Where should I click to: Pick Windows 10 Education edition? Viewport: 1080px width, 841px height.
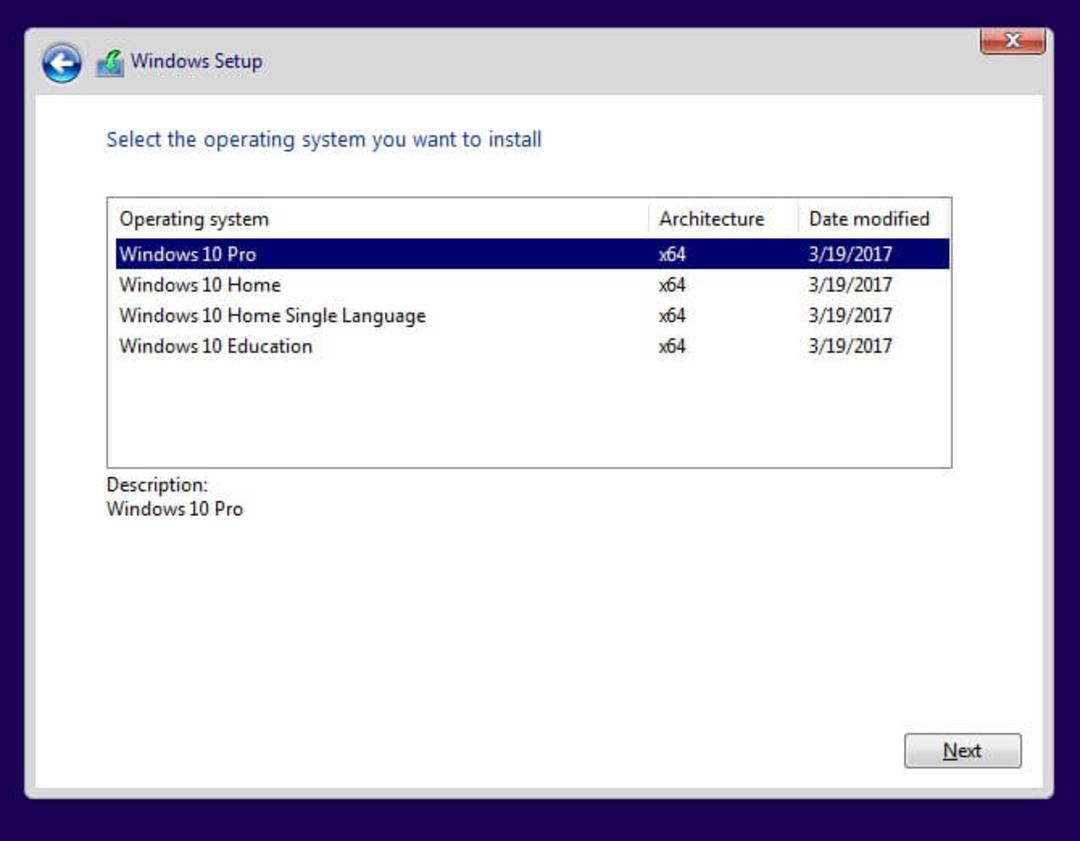point(532,346)
